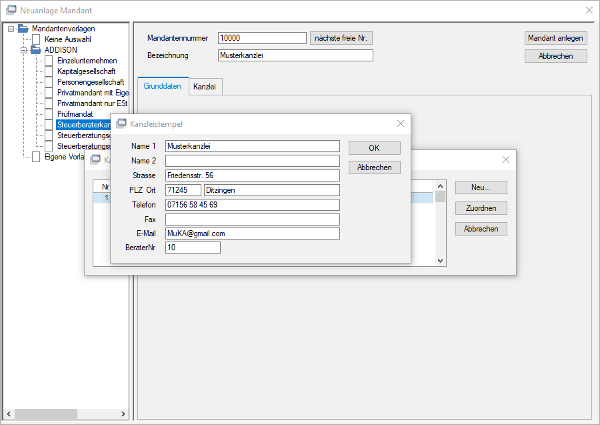Toggle the Steuerberaterkanzlei highlighted checkbox
The width and height of the screenshot is (600, 425).
pyautogui.click(x=49, y=125)
